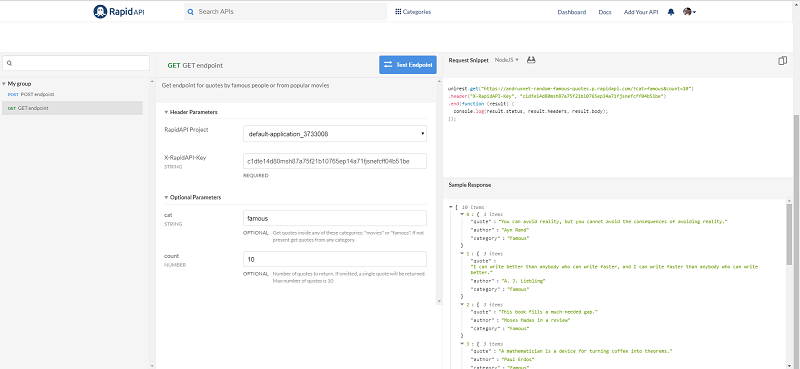Select the POST endpoint item
800x369 pixels.
point(31,94)
